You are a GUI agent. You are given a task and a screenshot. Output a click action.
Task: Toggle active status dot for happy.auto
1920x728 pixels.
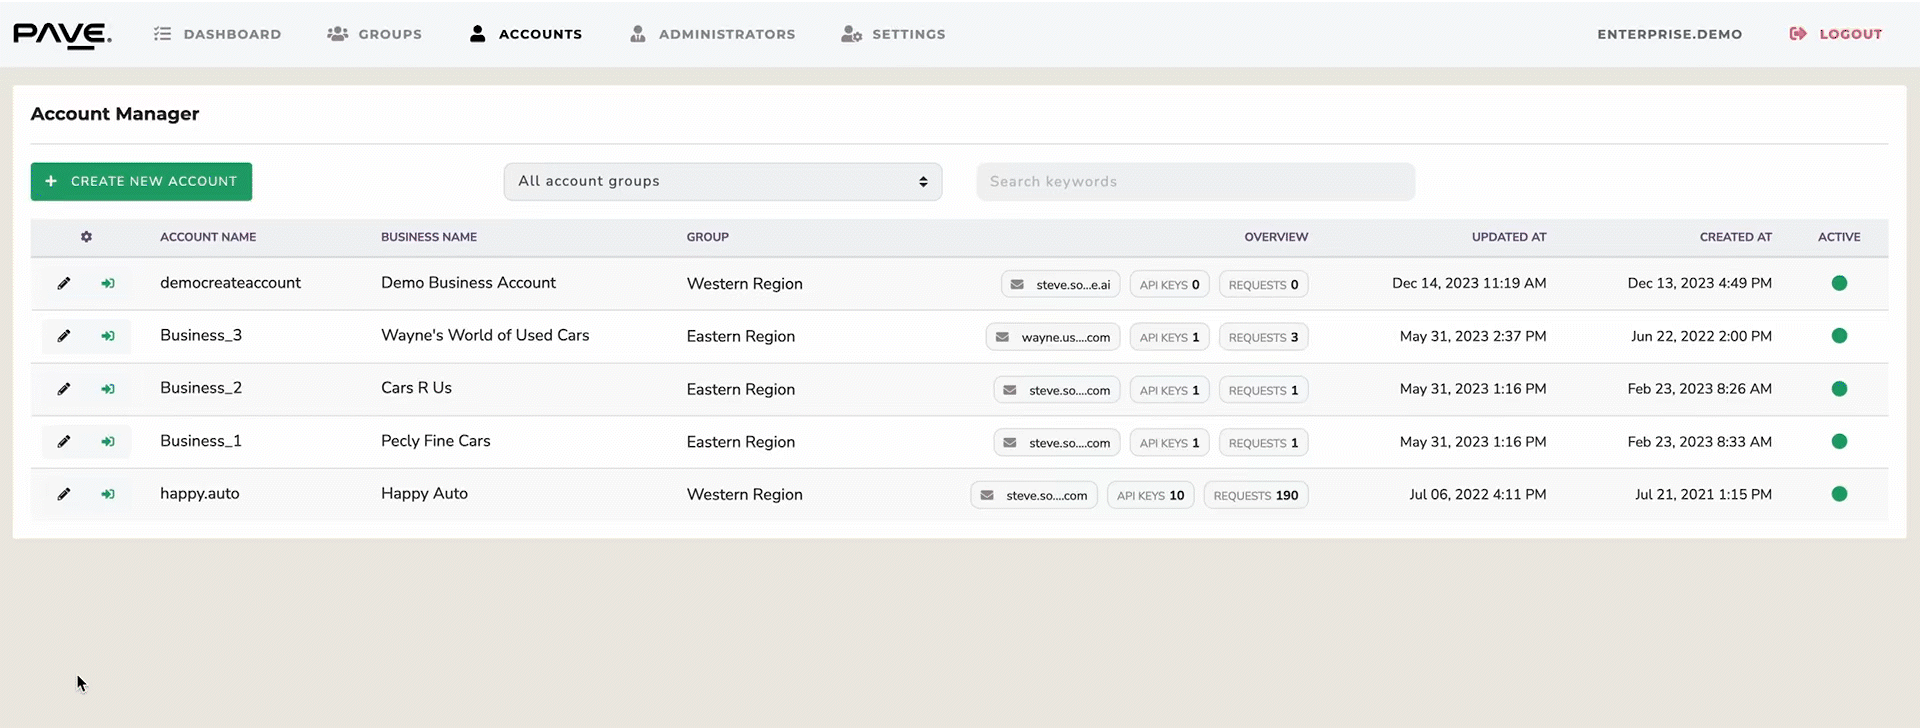[1838, 494]
